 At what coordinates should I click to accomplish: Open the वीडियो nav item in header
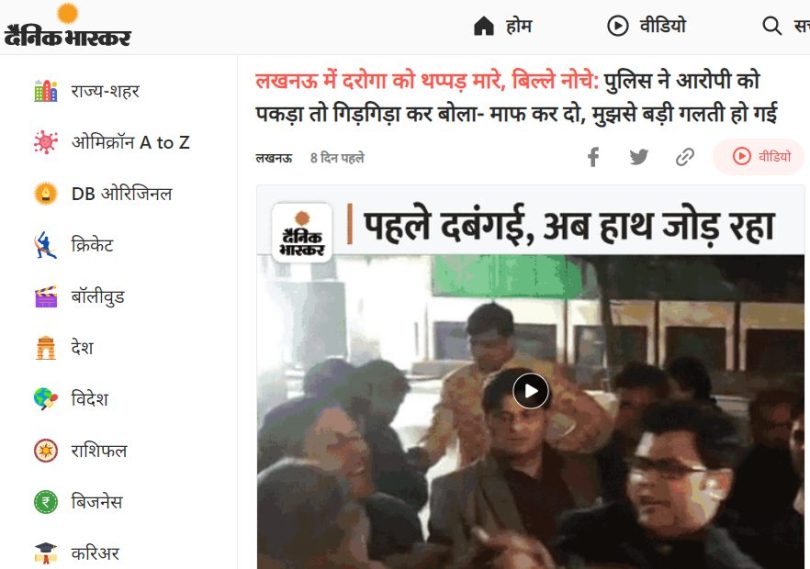coord(647,25)
